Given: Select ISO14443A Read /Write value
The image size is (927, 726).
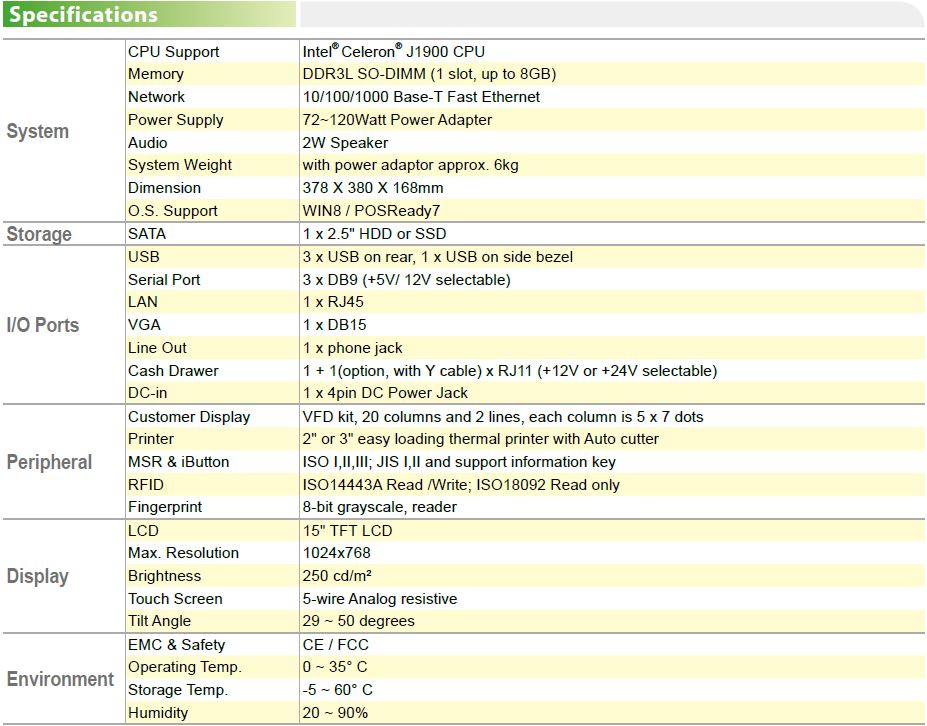Looking at the screenshot, I should pyautogui.click(x=461, y=485).
